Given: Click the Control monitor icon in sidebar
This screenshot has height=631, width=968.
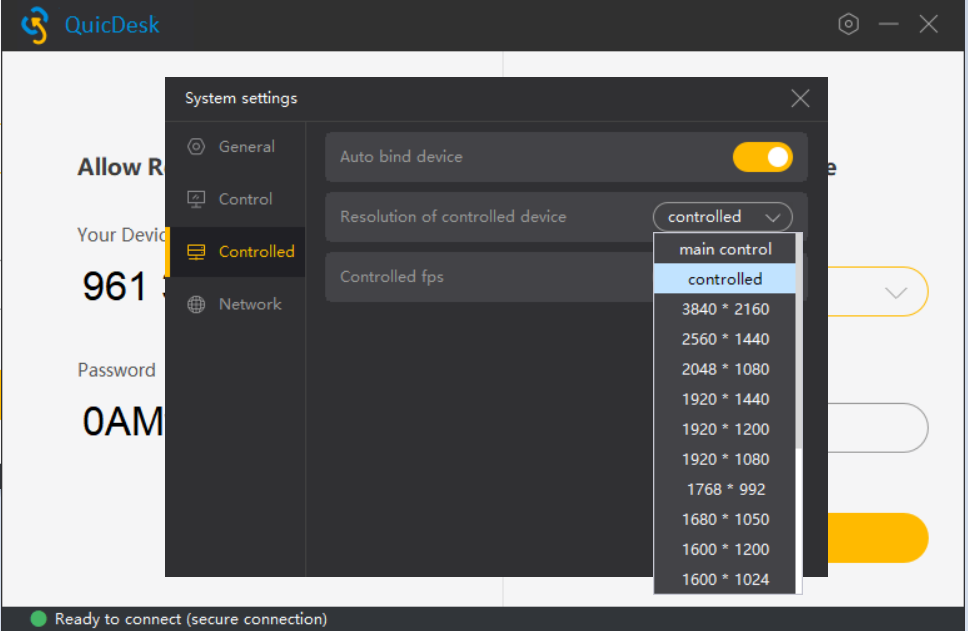Looking at the screenshot, I should click(x=196, y=199).
